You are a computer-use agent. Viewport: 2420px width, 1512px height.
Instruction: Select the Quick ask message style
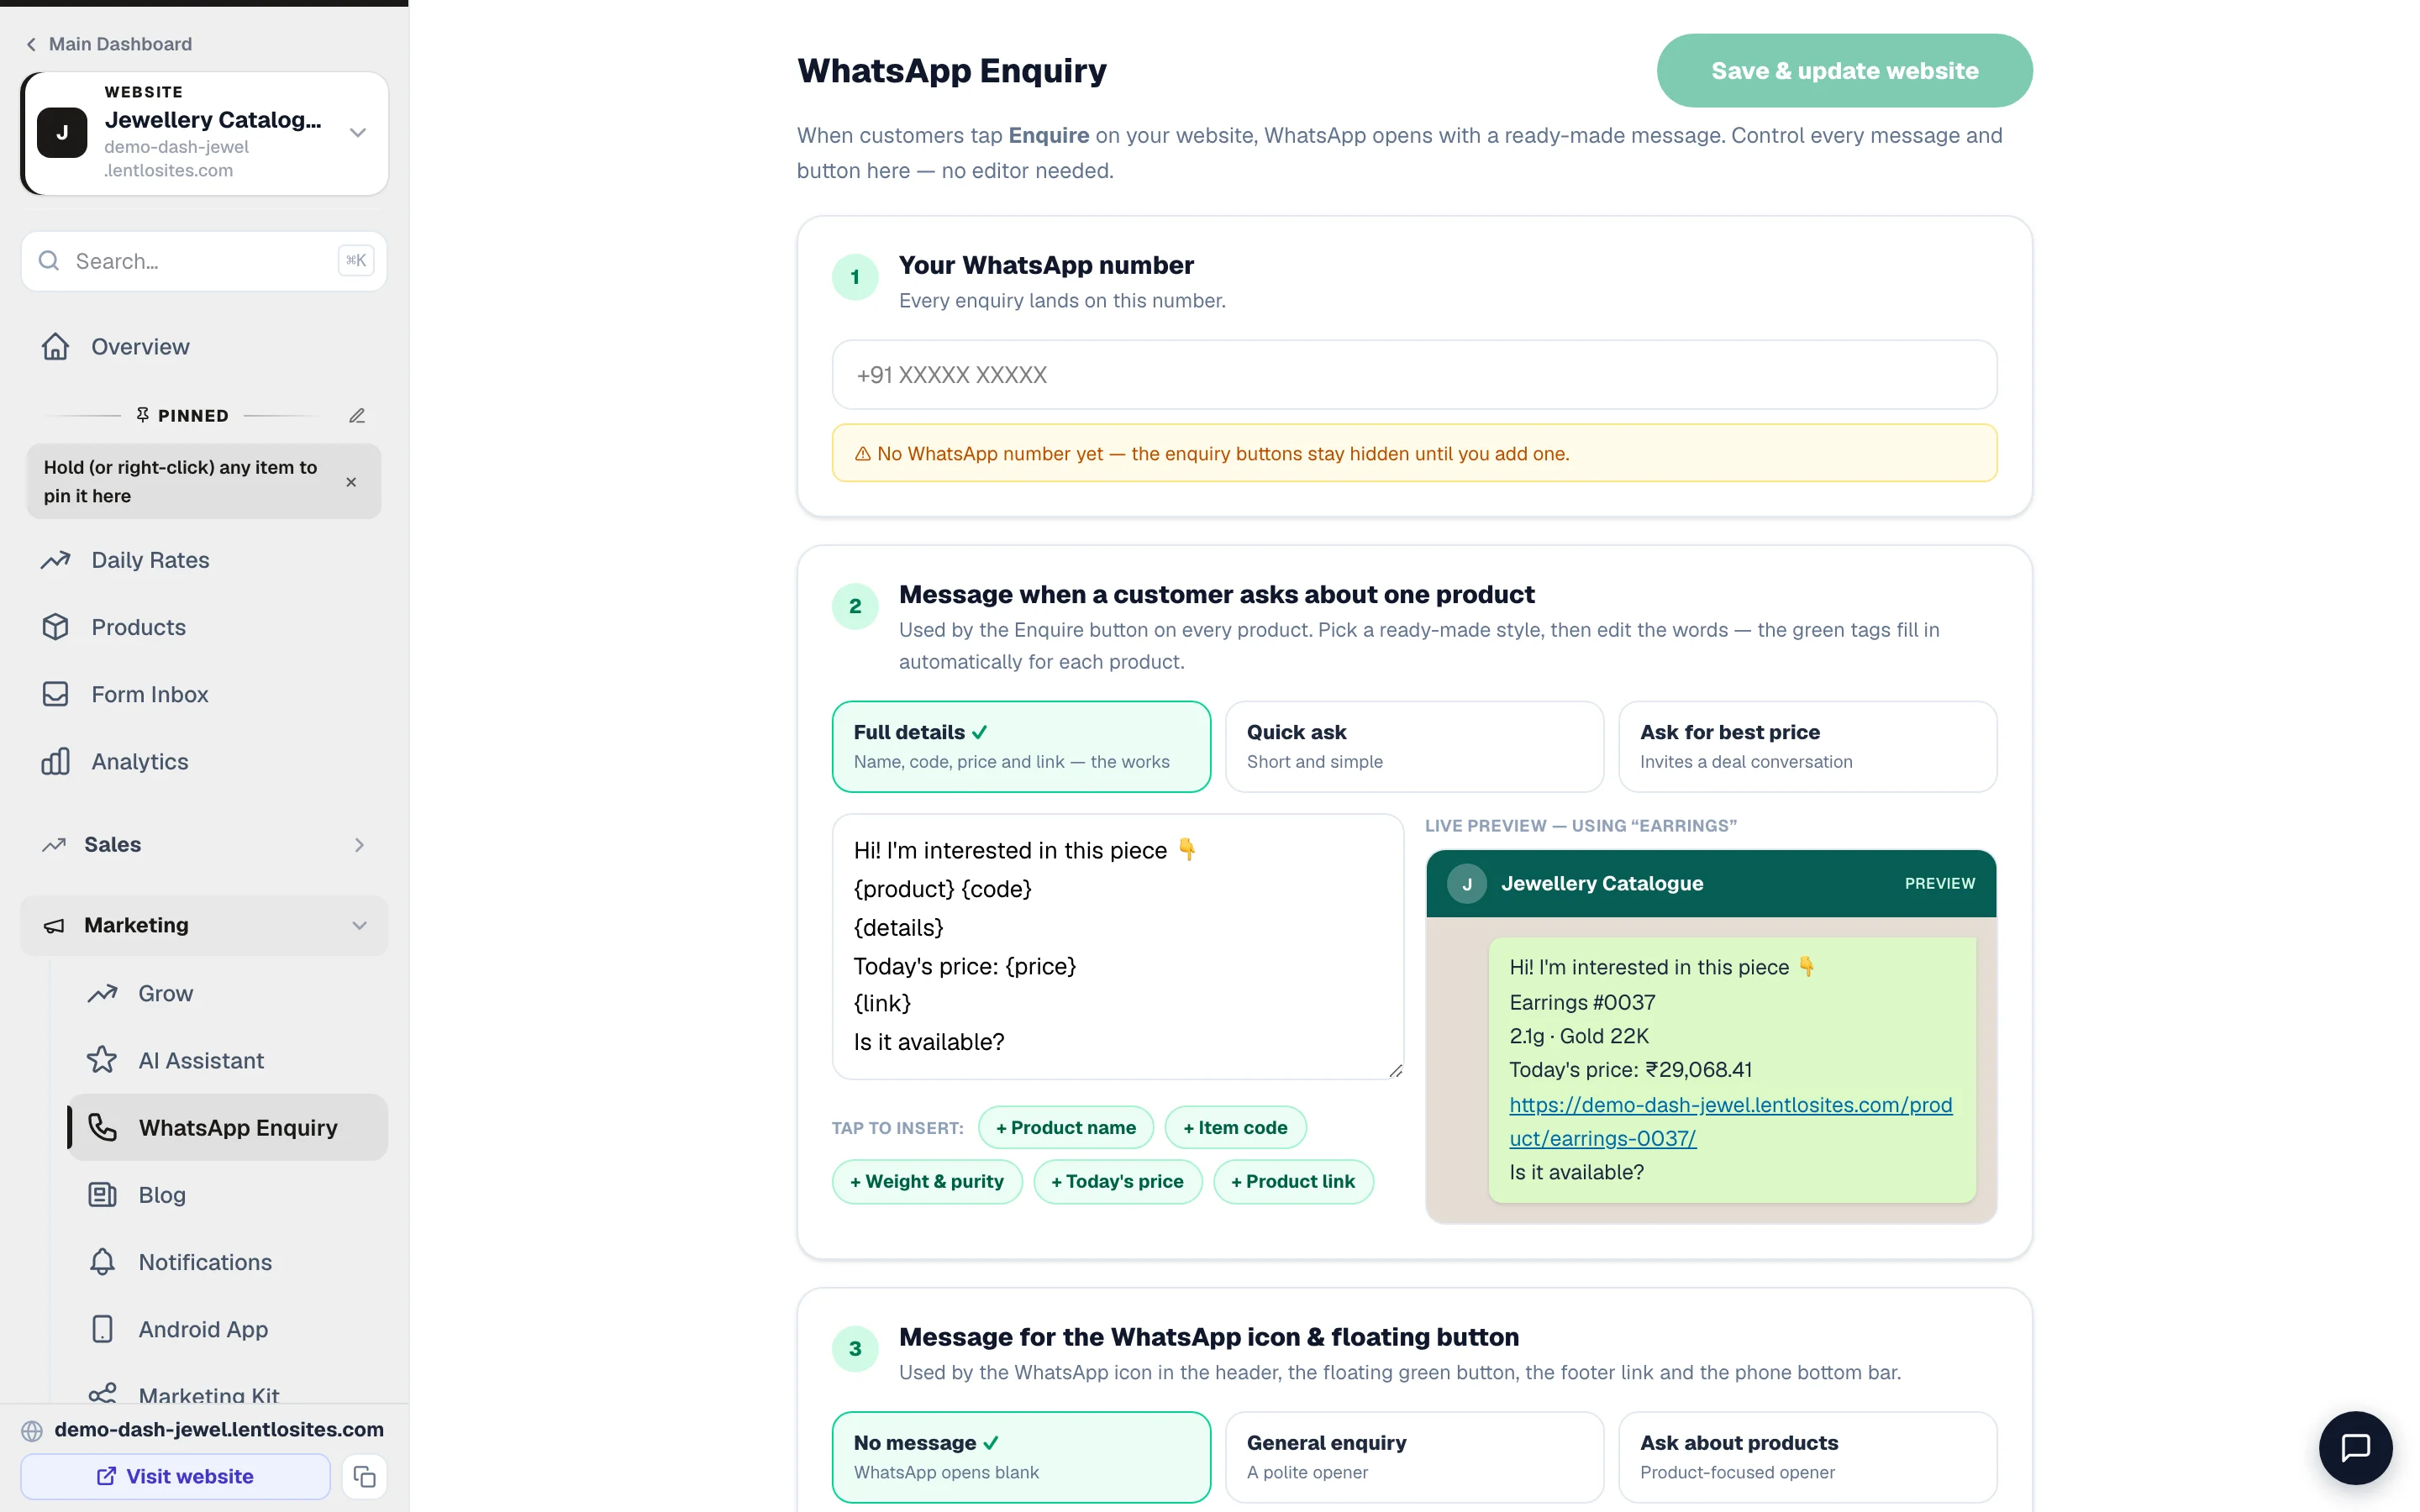[1414, 746]
